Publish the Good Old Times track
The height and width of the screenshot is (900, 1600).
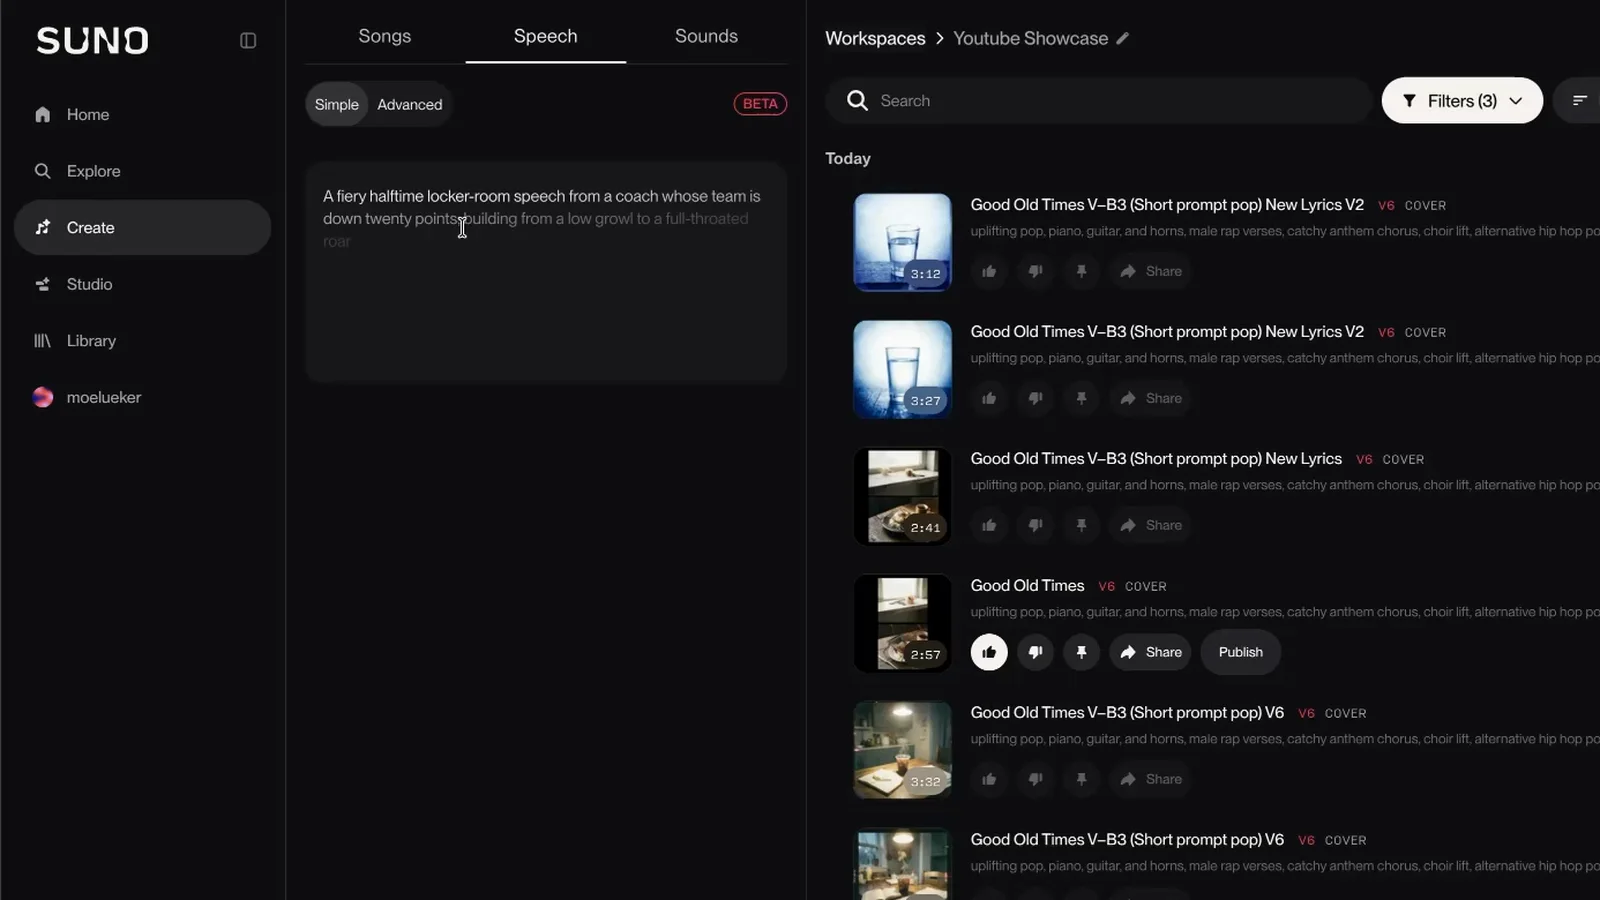pyautogui.click(x=1240, y=652)
